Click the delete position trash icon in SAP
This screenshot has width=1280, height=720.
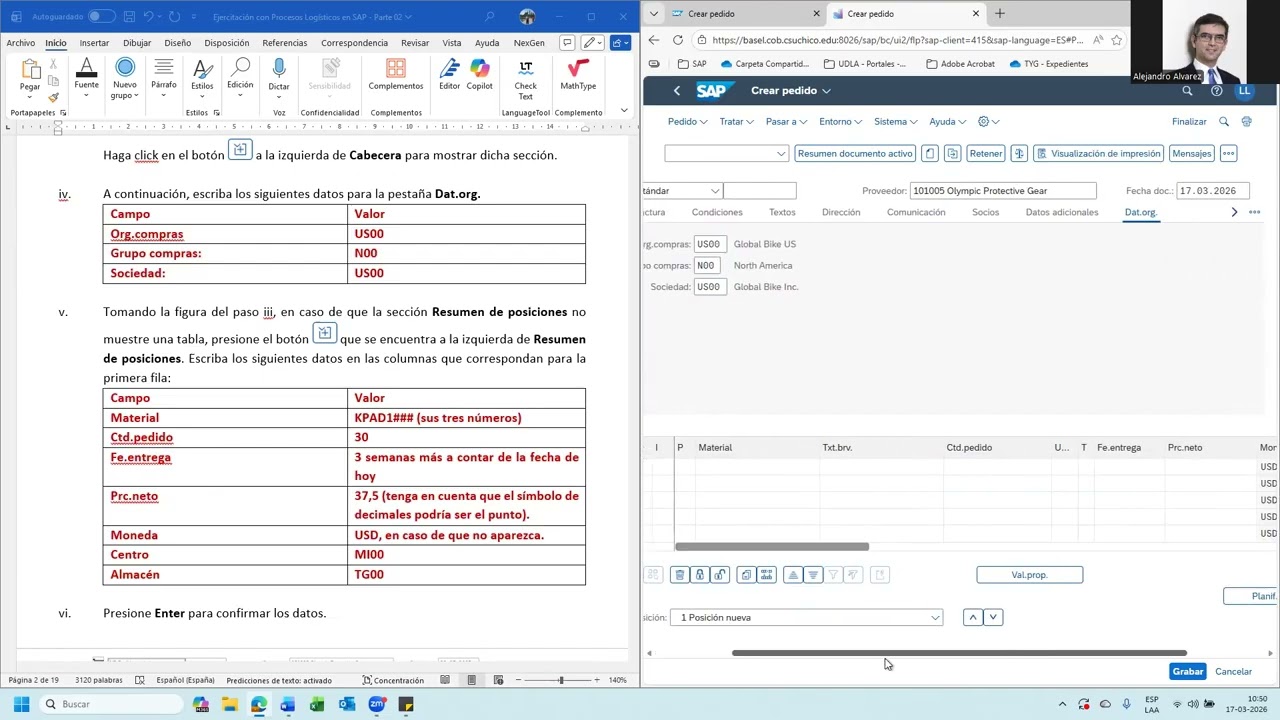[680, 575]
